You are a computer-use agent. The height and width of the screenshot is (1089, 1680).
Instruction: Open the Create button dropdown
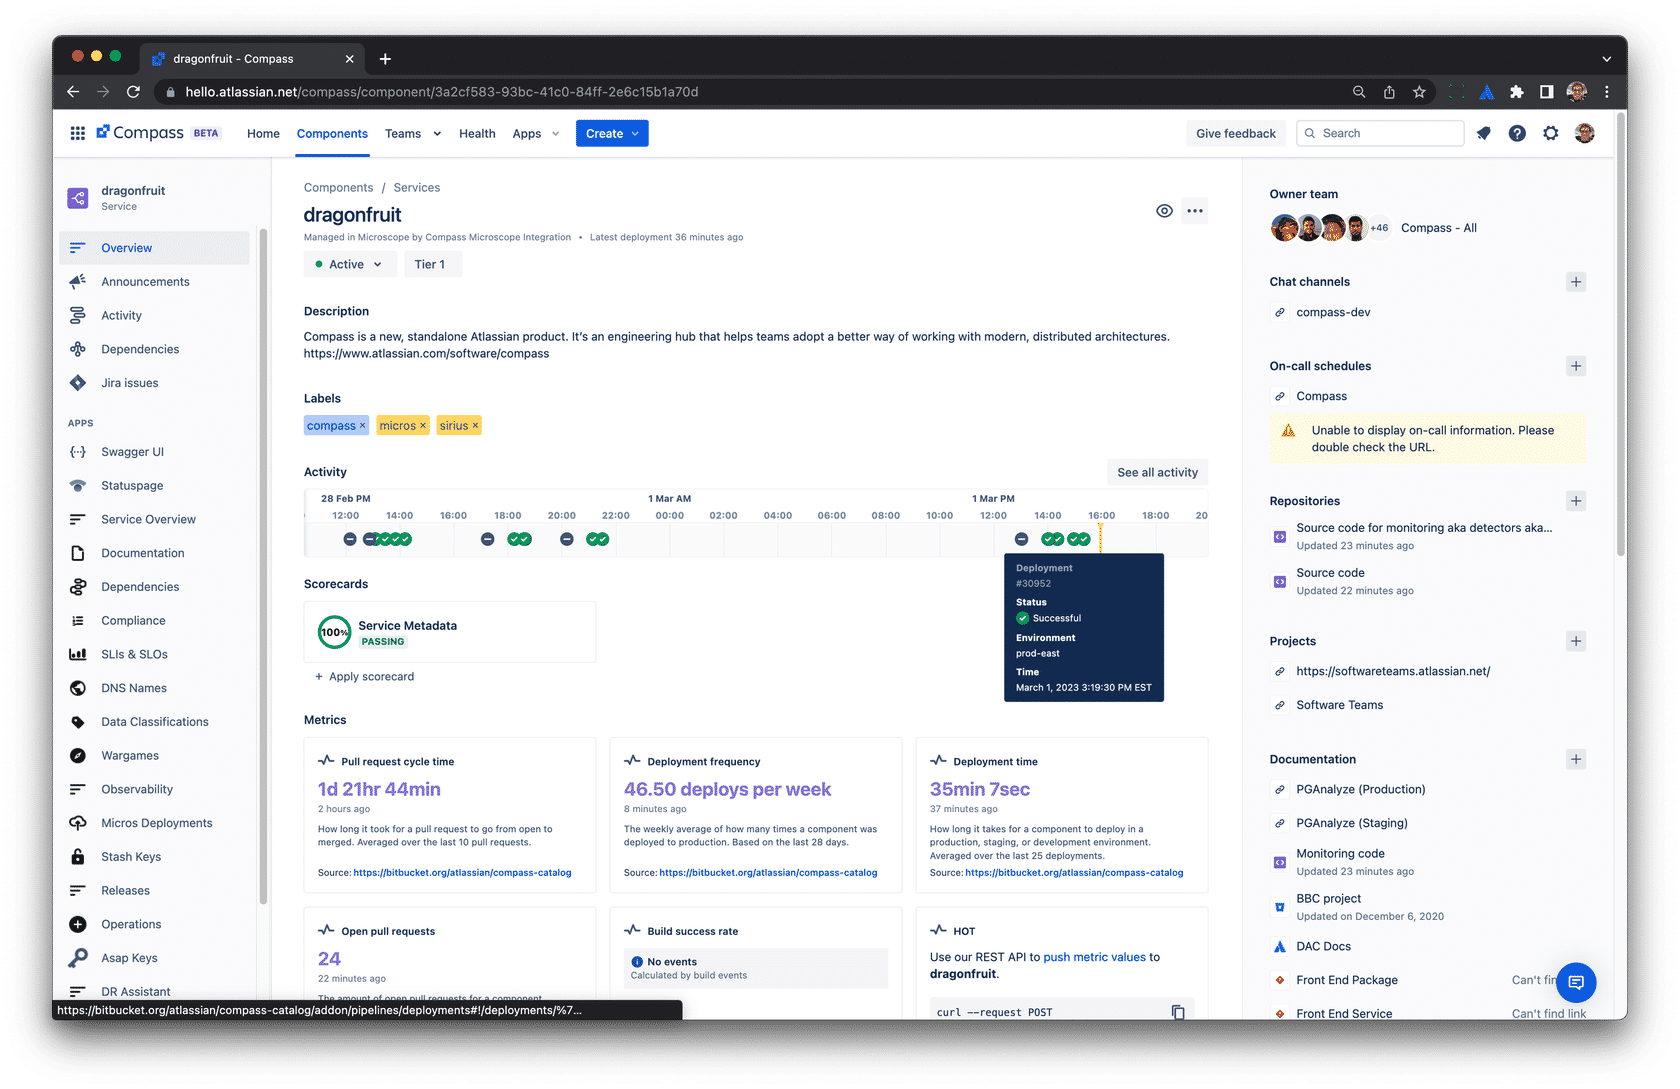click(x=612, y=133)
